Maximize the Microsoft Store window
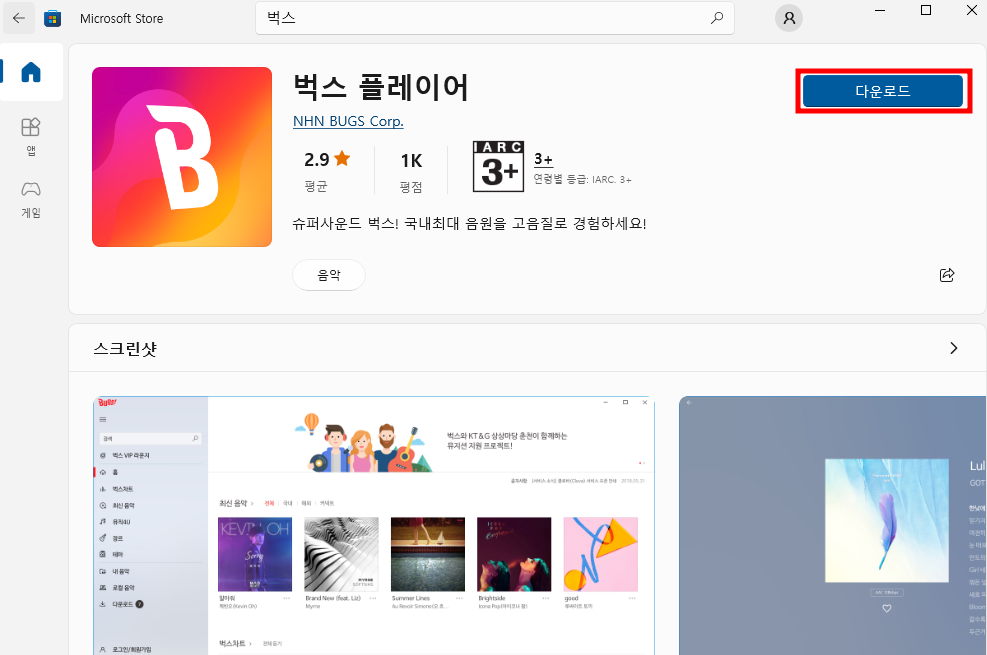The image size is (987, 655). [926, 10]
